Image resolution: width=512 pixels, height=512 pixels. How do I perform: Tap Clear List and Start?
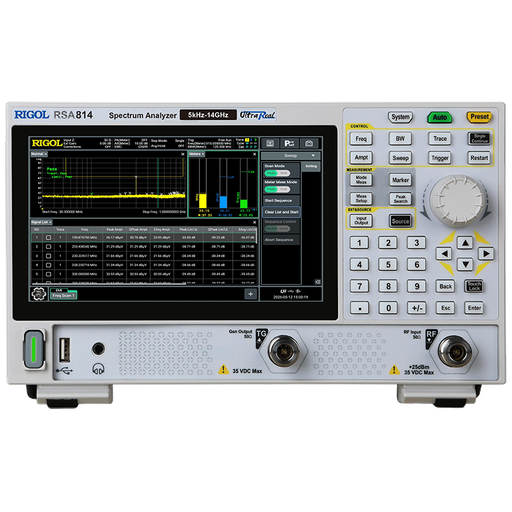coord(281,212)
